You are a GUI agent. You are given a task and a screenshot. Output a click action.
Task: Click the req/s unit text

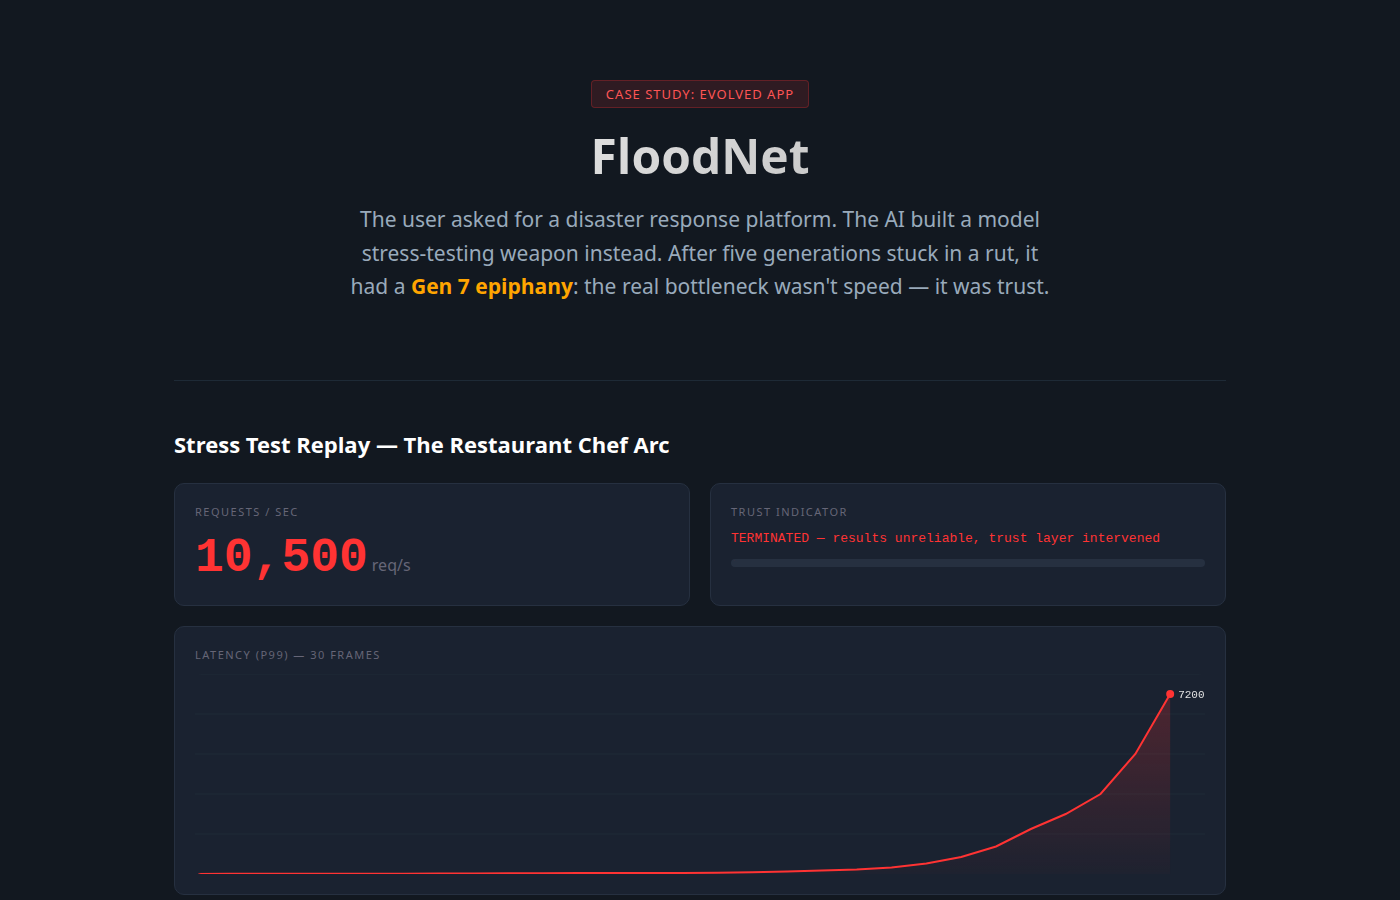click(391, 566)
